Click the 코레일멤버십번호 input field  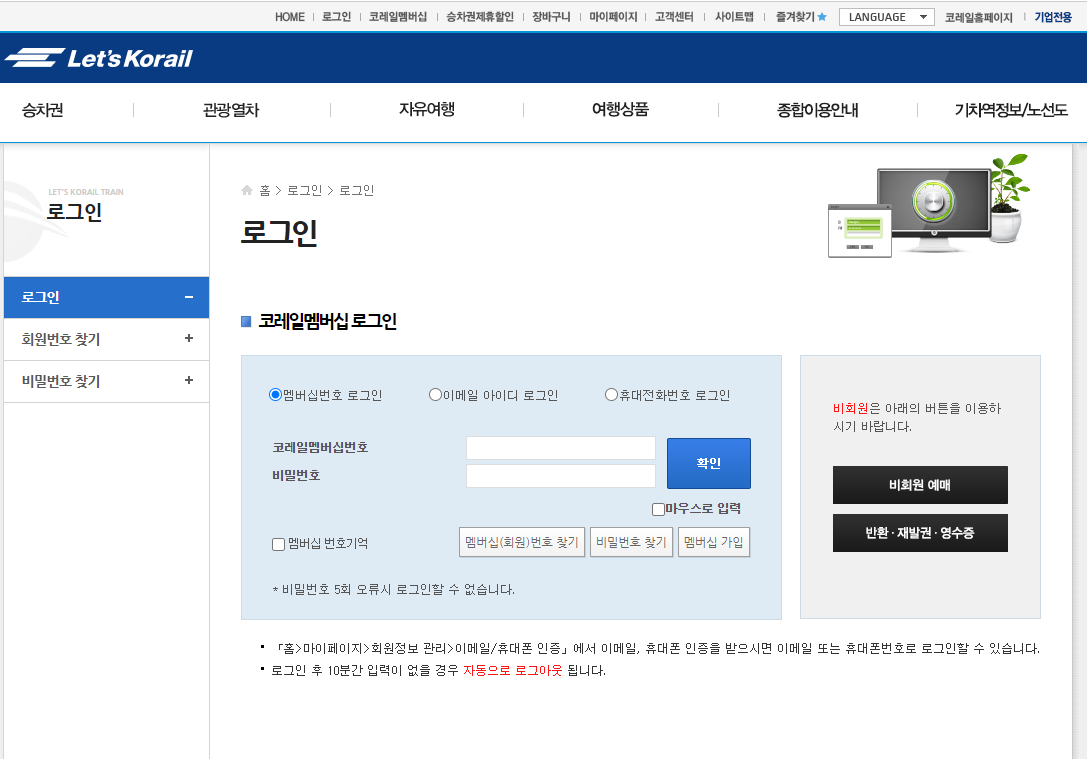click(560, 448)
